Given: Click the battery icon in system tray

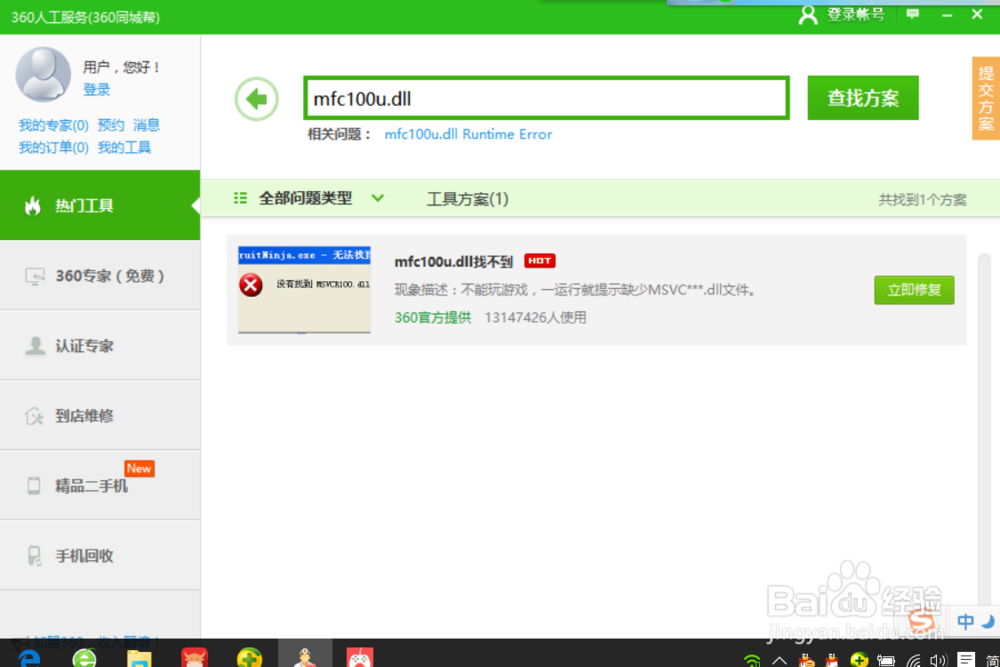Looking at the screenshot, I should pyautogui.click(x=886, y=661).
